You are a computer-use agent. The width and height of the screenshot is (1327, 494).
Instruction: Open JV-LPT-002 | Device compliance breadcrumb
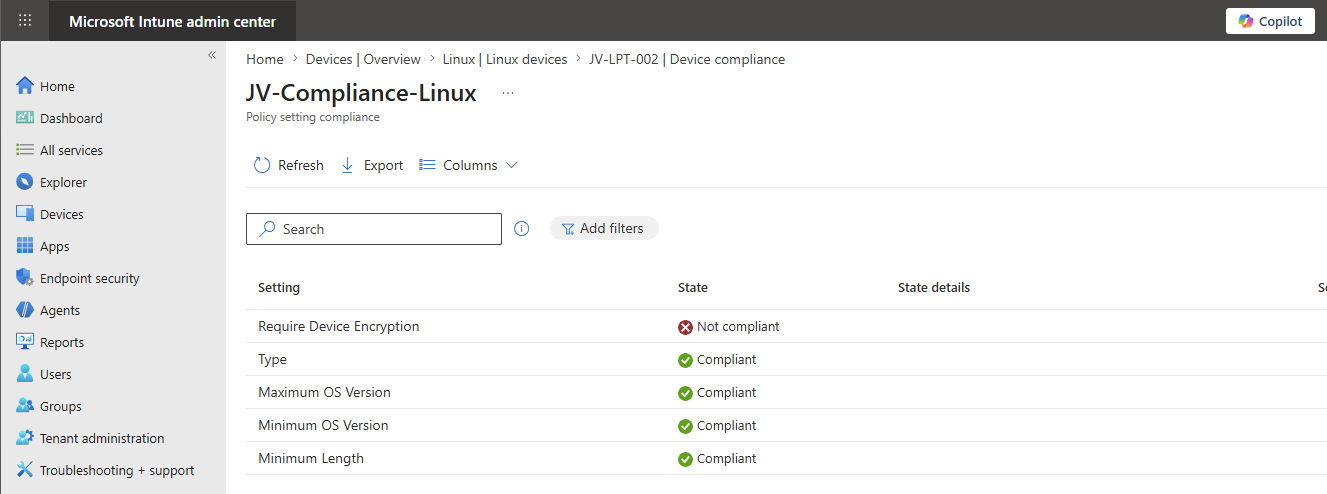click(687, 59)
